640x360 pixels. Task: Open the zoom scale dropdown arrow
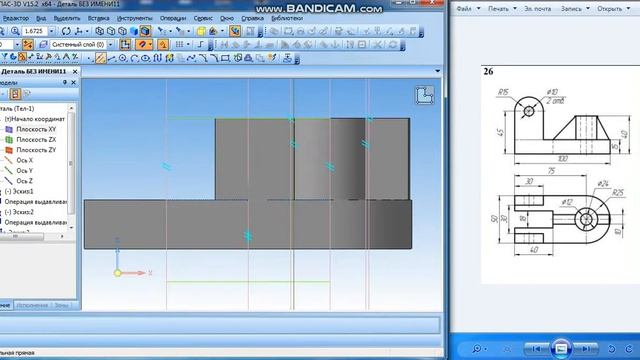click(51, 31)
